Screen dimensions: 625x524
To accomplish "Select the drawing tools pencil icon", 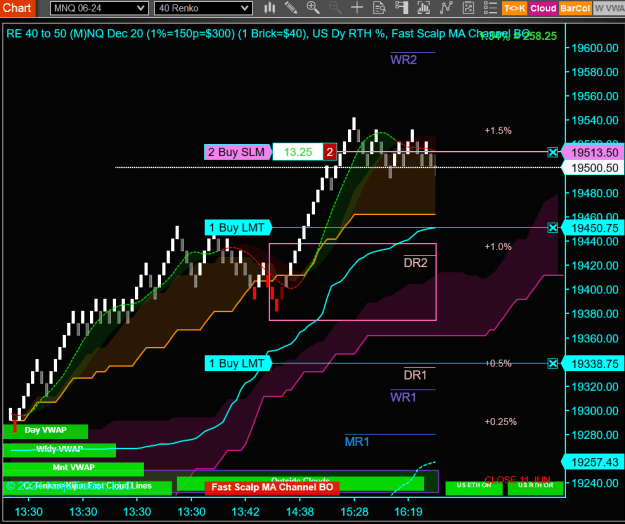I will click(x=291, y=8).
